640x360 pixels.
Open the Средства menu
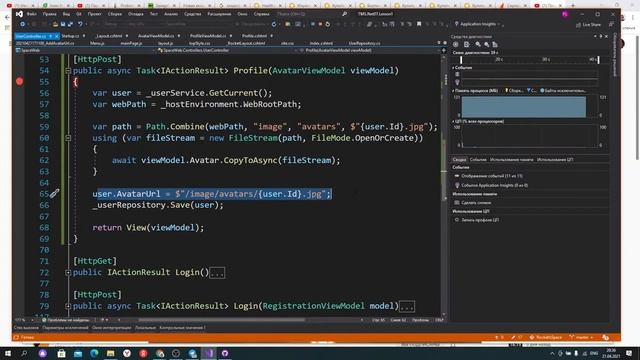[x=192, y=14]
